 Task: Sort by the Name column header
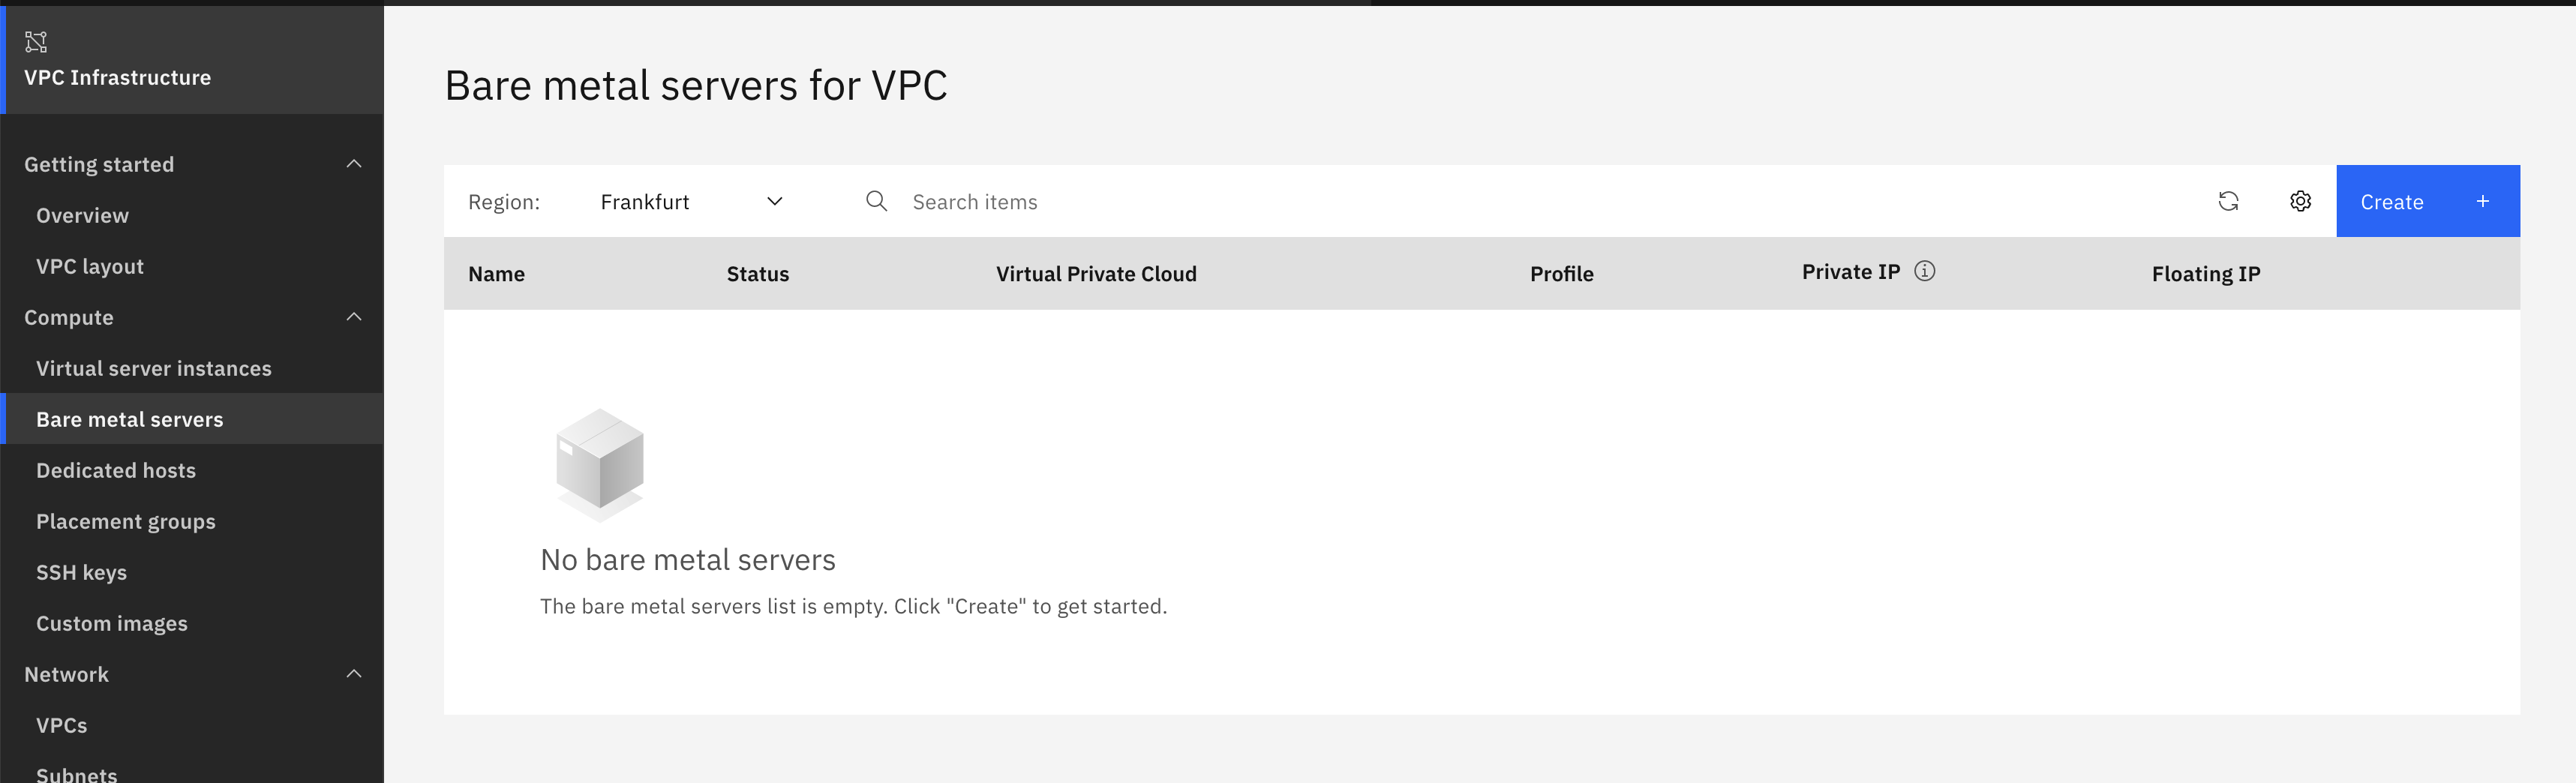tap(496, 274)
